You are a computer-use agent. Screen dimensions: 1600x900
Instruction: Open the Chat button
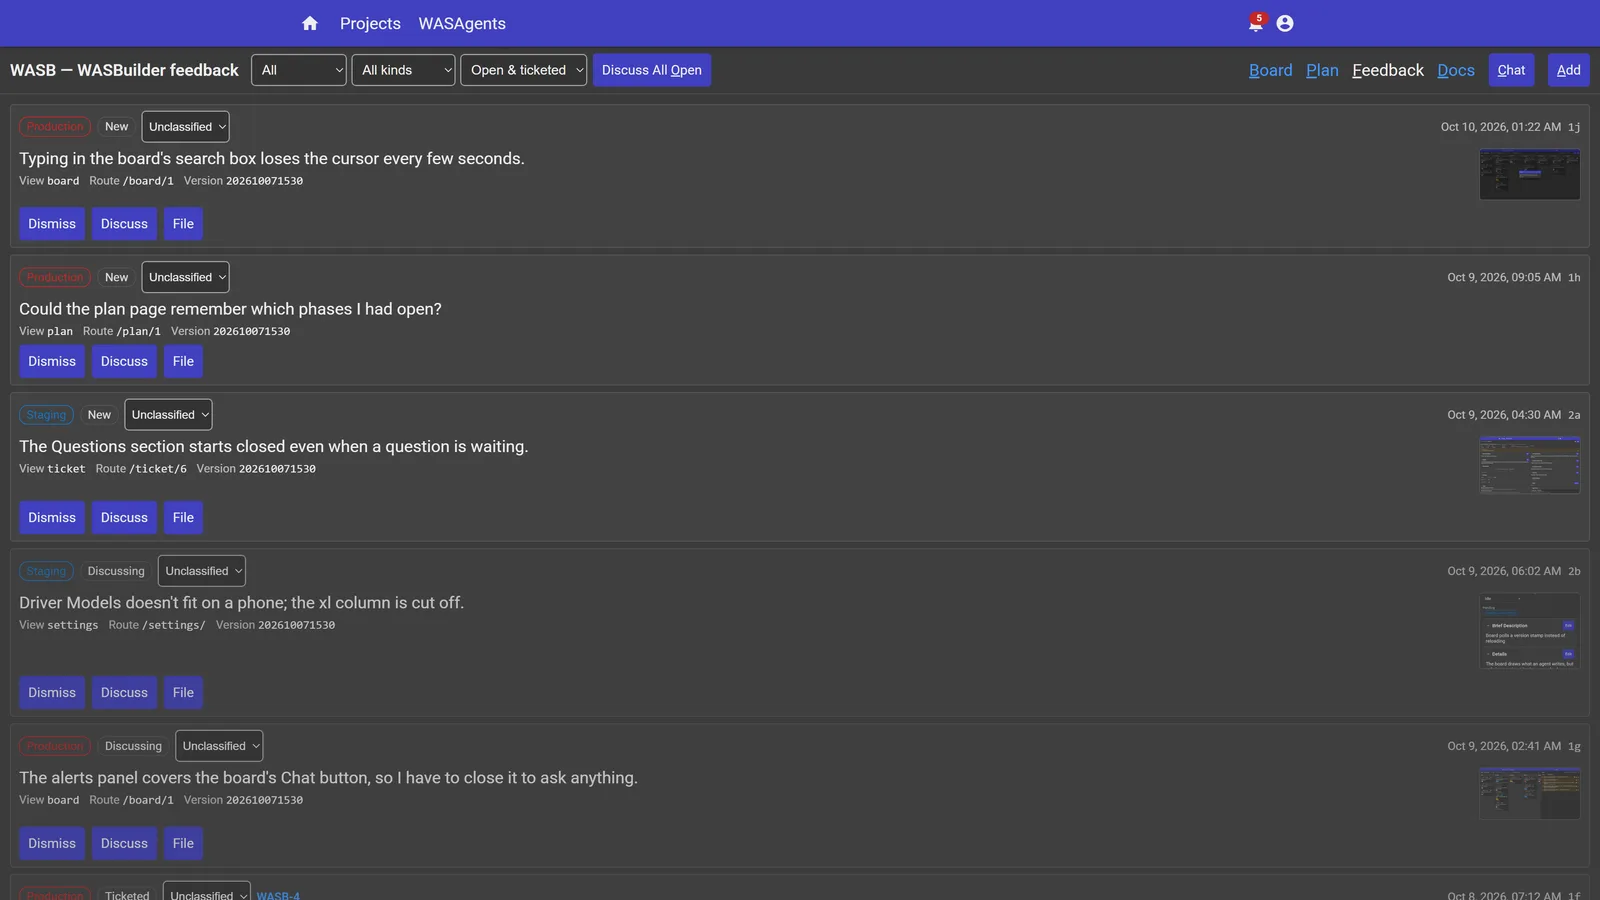point(1511,70)
